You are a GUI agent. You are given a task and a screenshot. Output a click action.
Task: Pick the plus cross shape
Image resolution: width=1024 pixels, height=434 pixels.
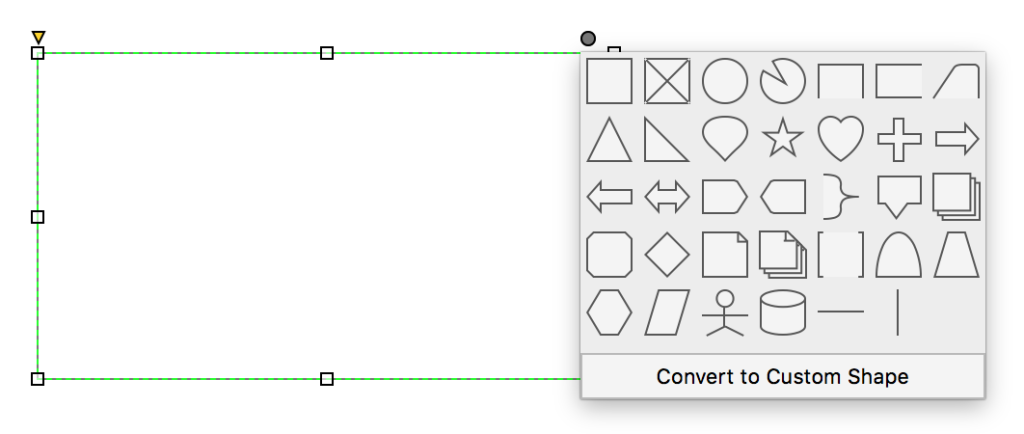[899, 139]
